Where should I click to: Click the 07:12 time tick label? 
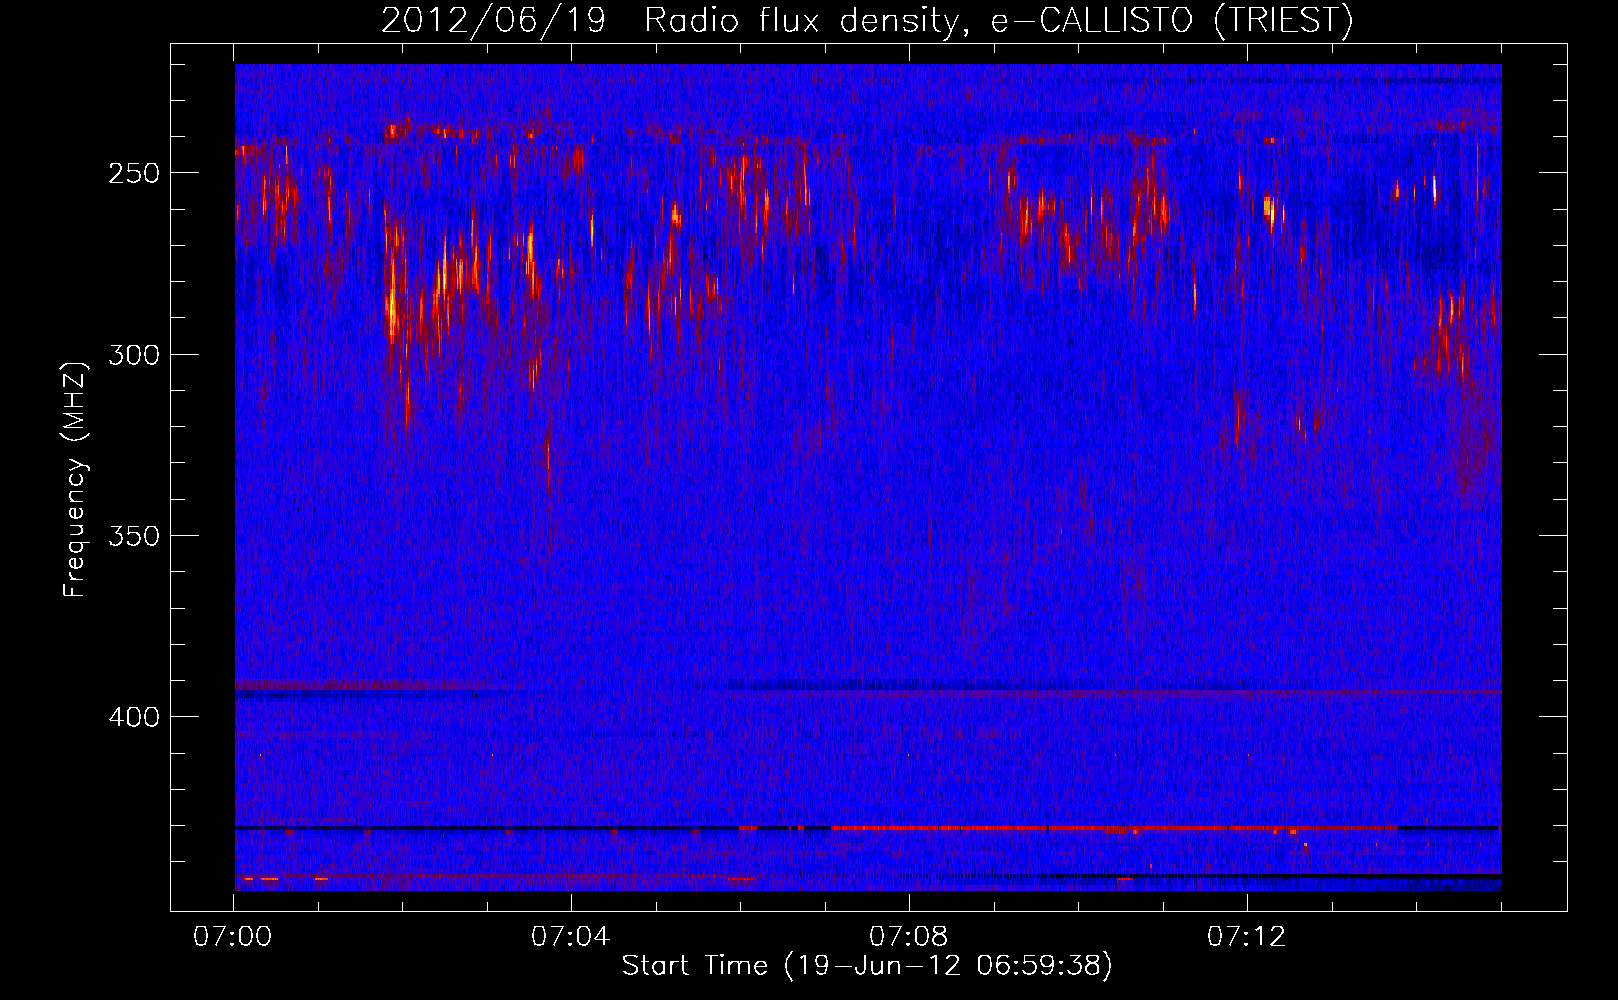[1246, 936]
